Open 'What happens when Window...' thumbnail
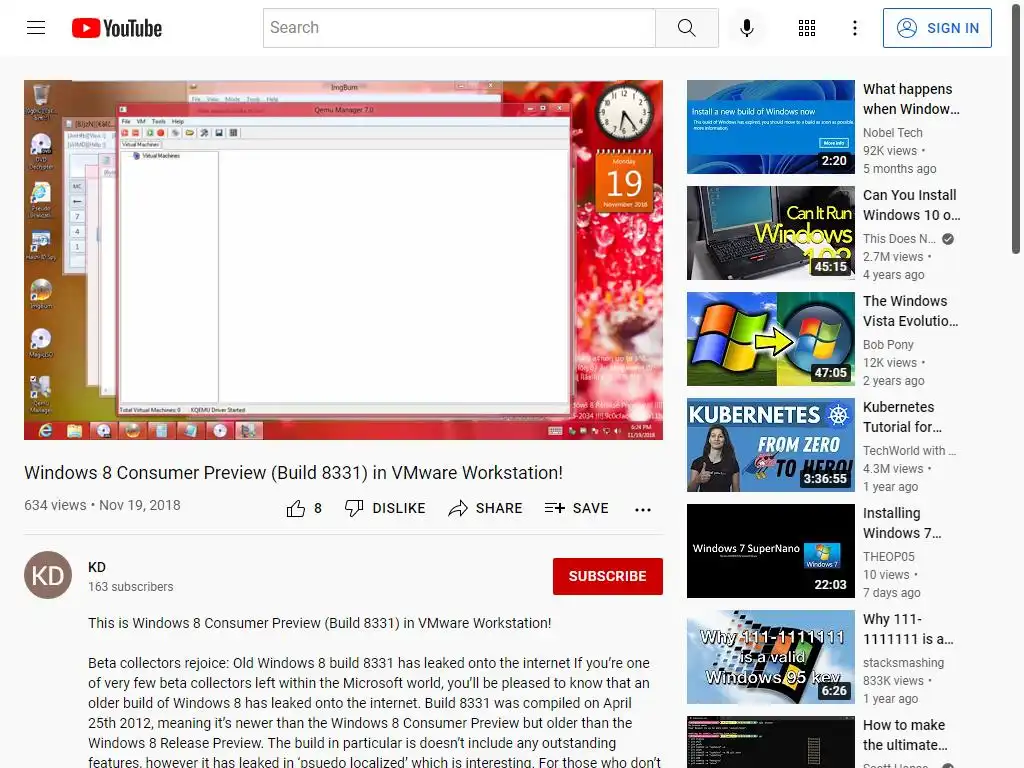The height and width of the screenshot is (768, 1024). pyautogui.click(x=771, y=127)
